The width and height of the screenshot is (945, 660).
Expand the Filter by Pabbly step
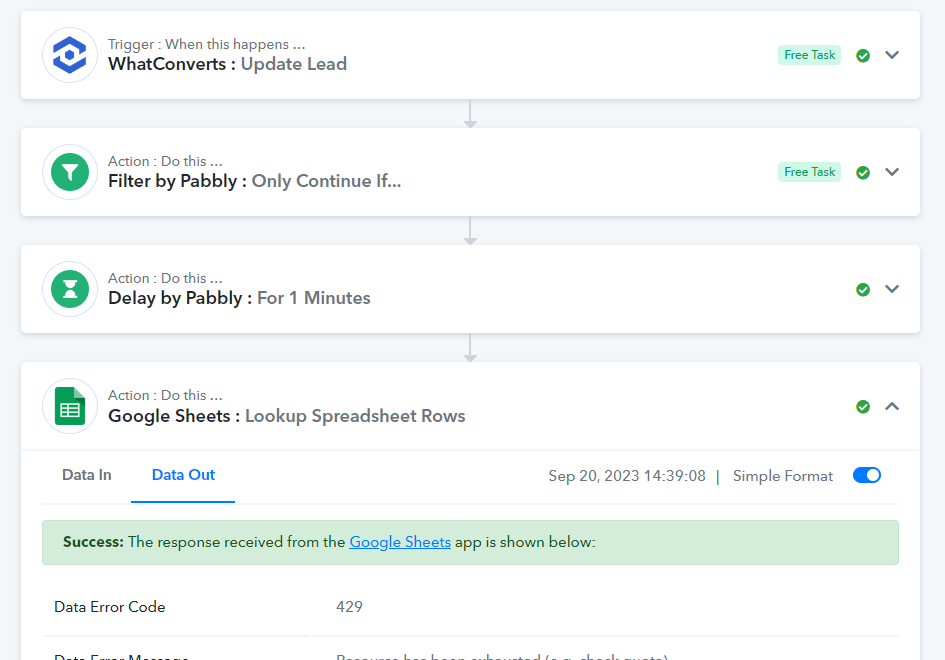(892, 172)
